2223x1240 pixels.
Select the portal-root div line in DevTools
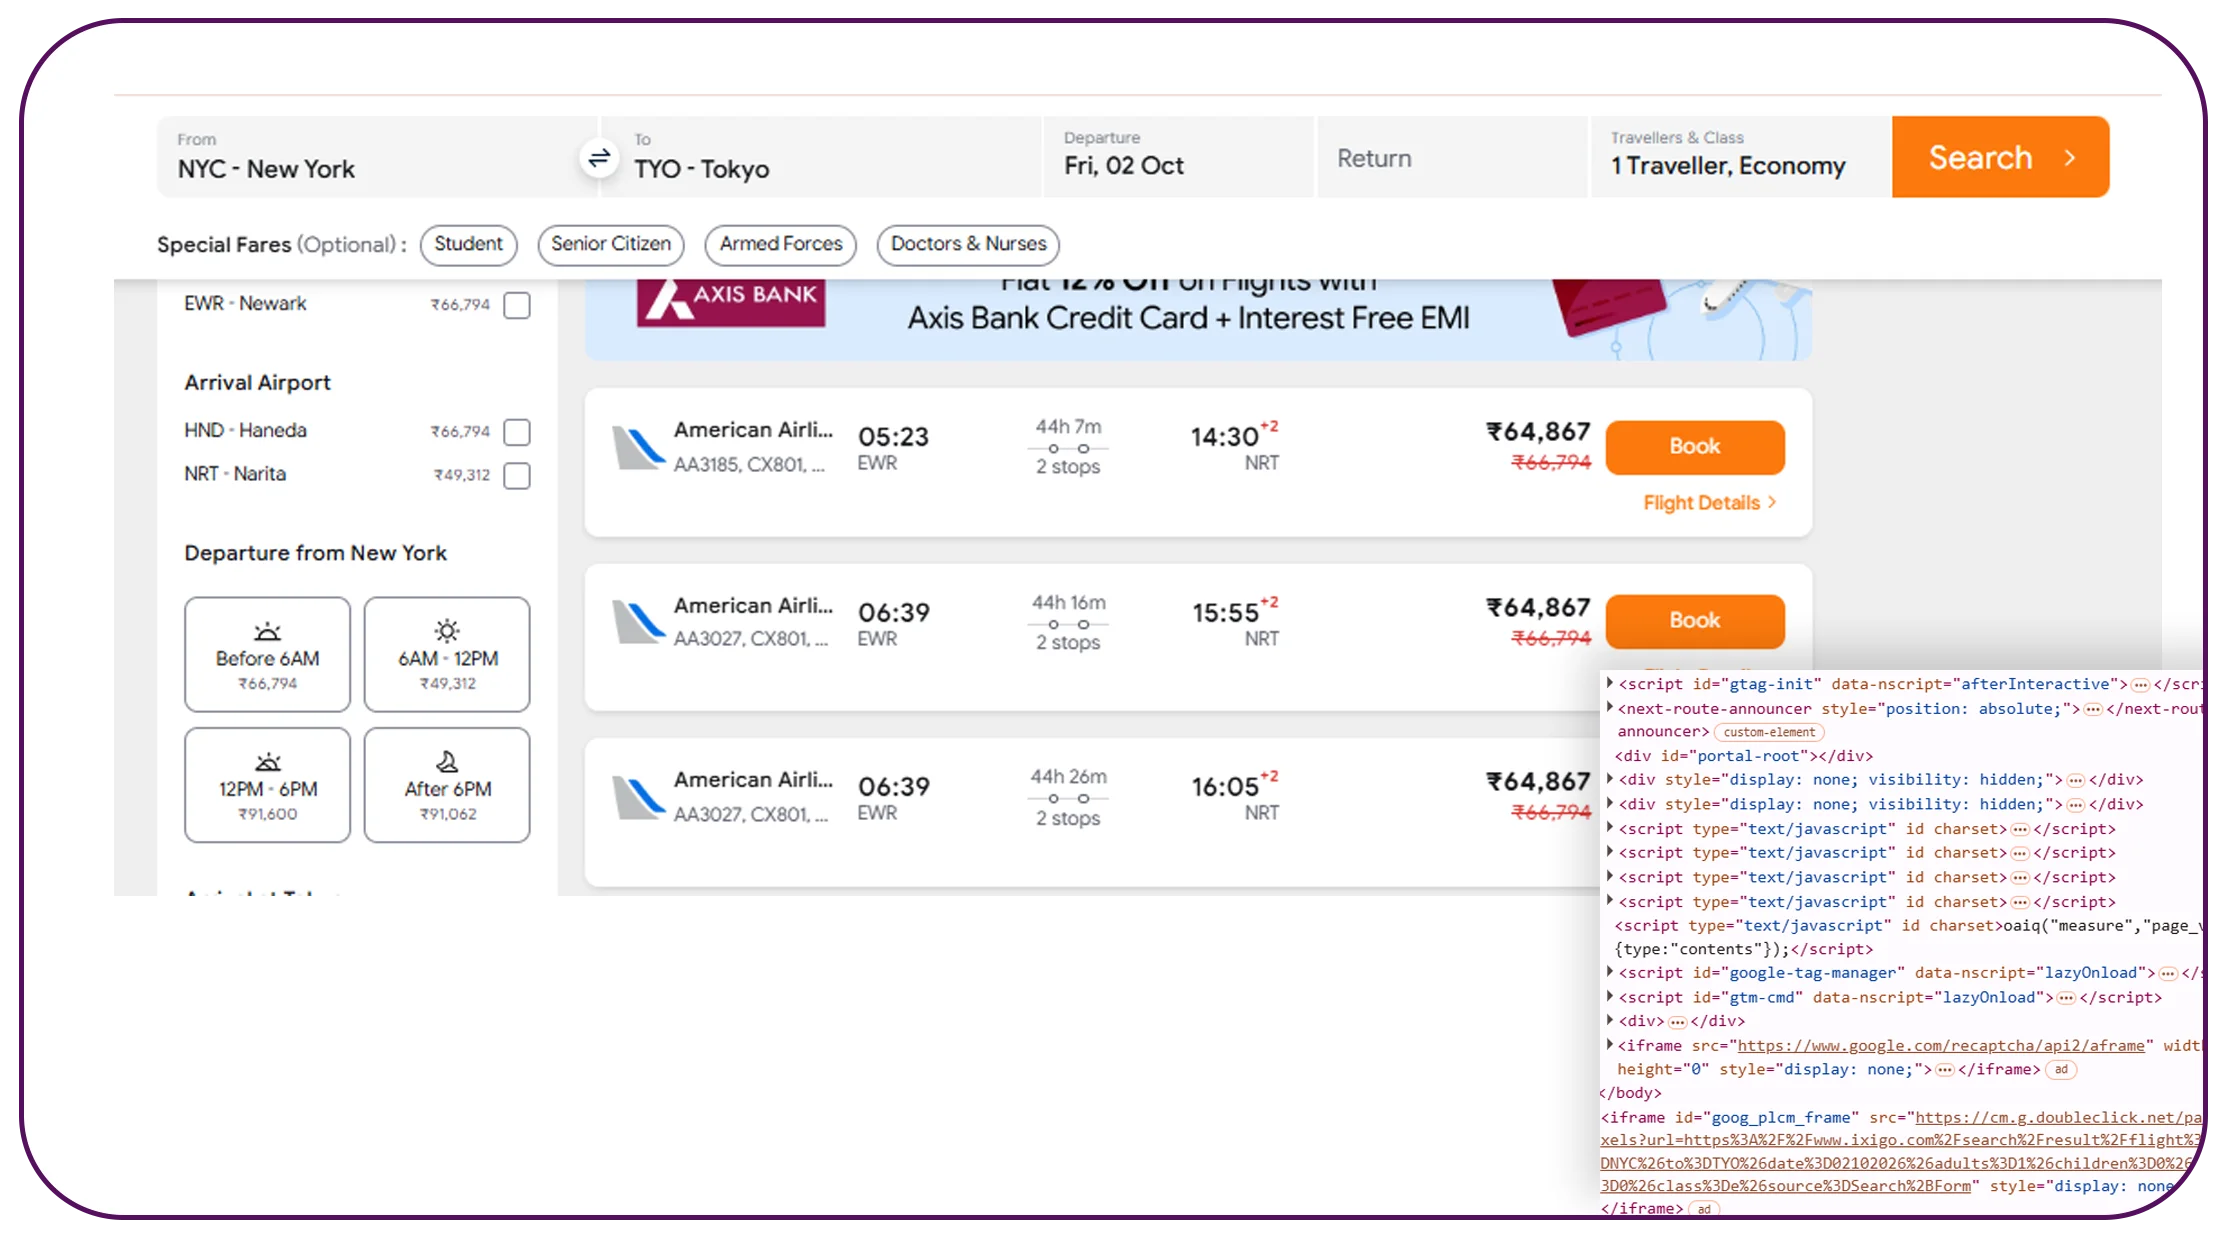(1744, 756)
